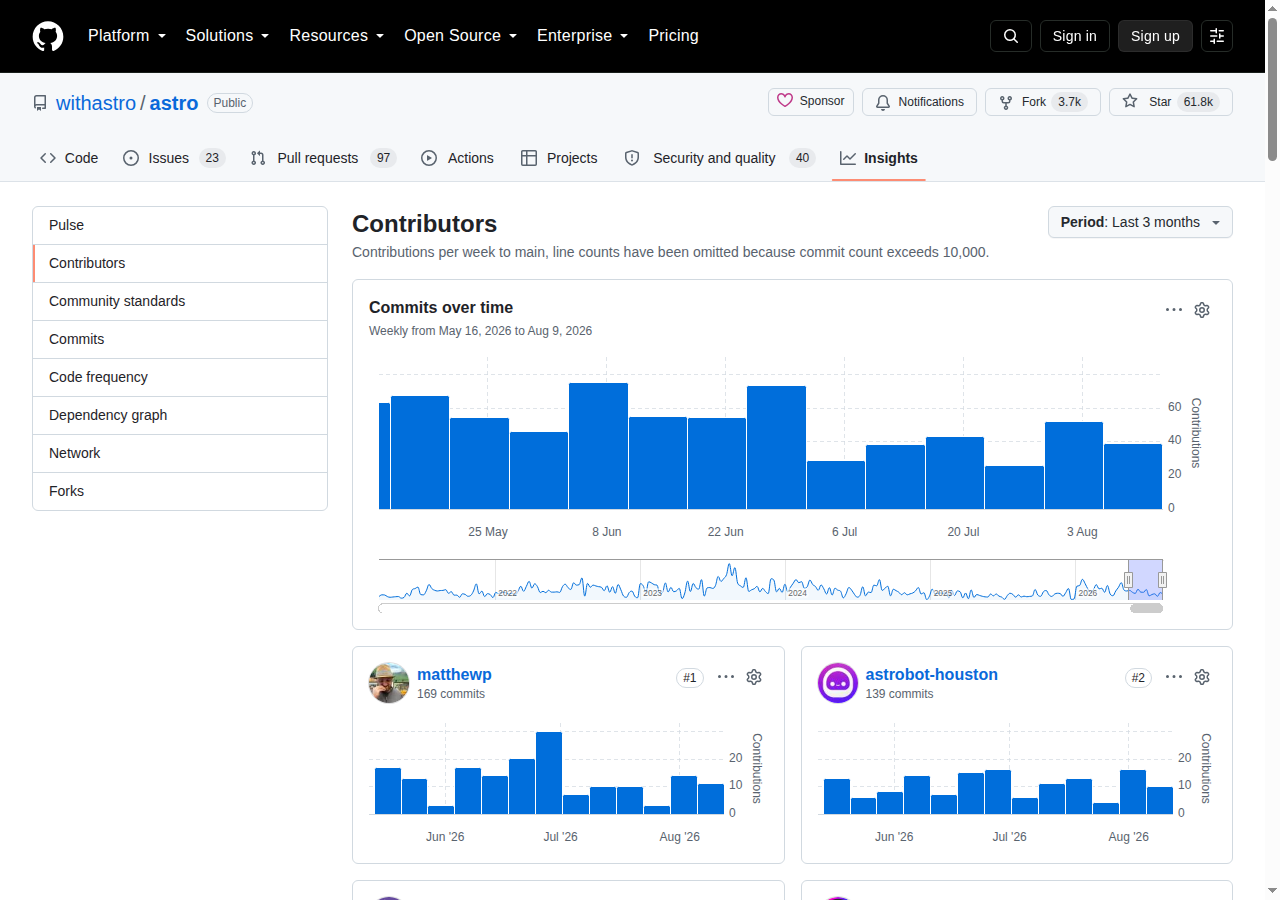Expand the Enterprise menu
1280x900 pixels.
pos(583,36)
